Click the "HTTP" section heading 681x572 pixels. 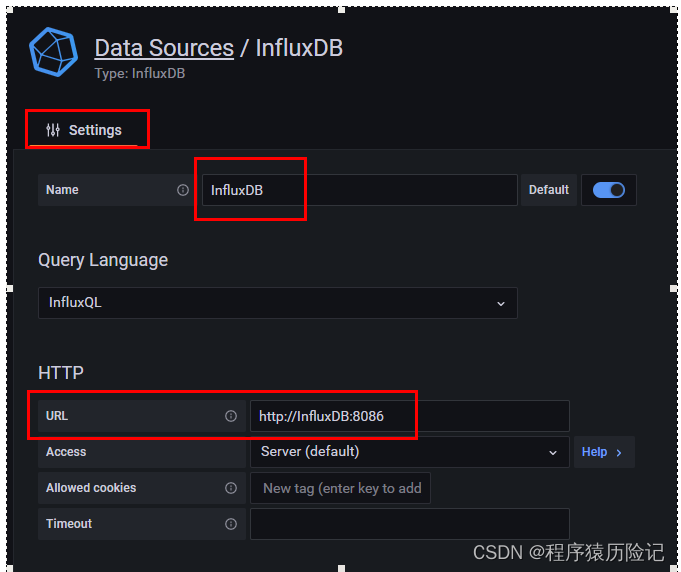pos(61,373)
